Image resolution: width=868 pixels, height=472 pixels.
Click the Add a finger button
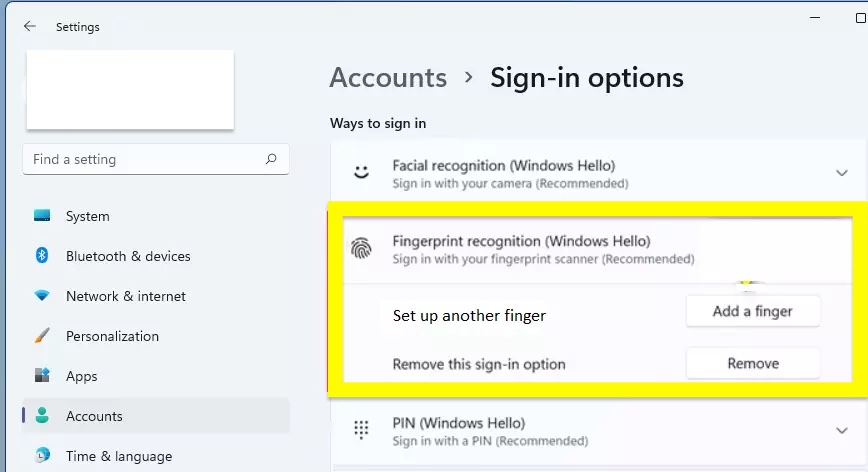pyautogui.click(x=753, y=311)
